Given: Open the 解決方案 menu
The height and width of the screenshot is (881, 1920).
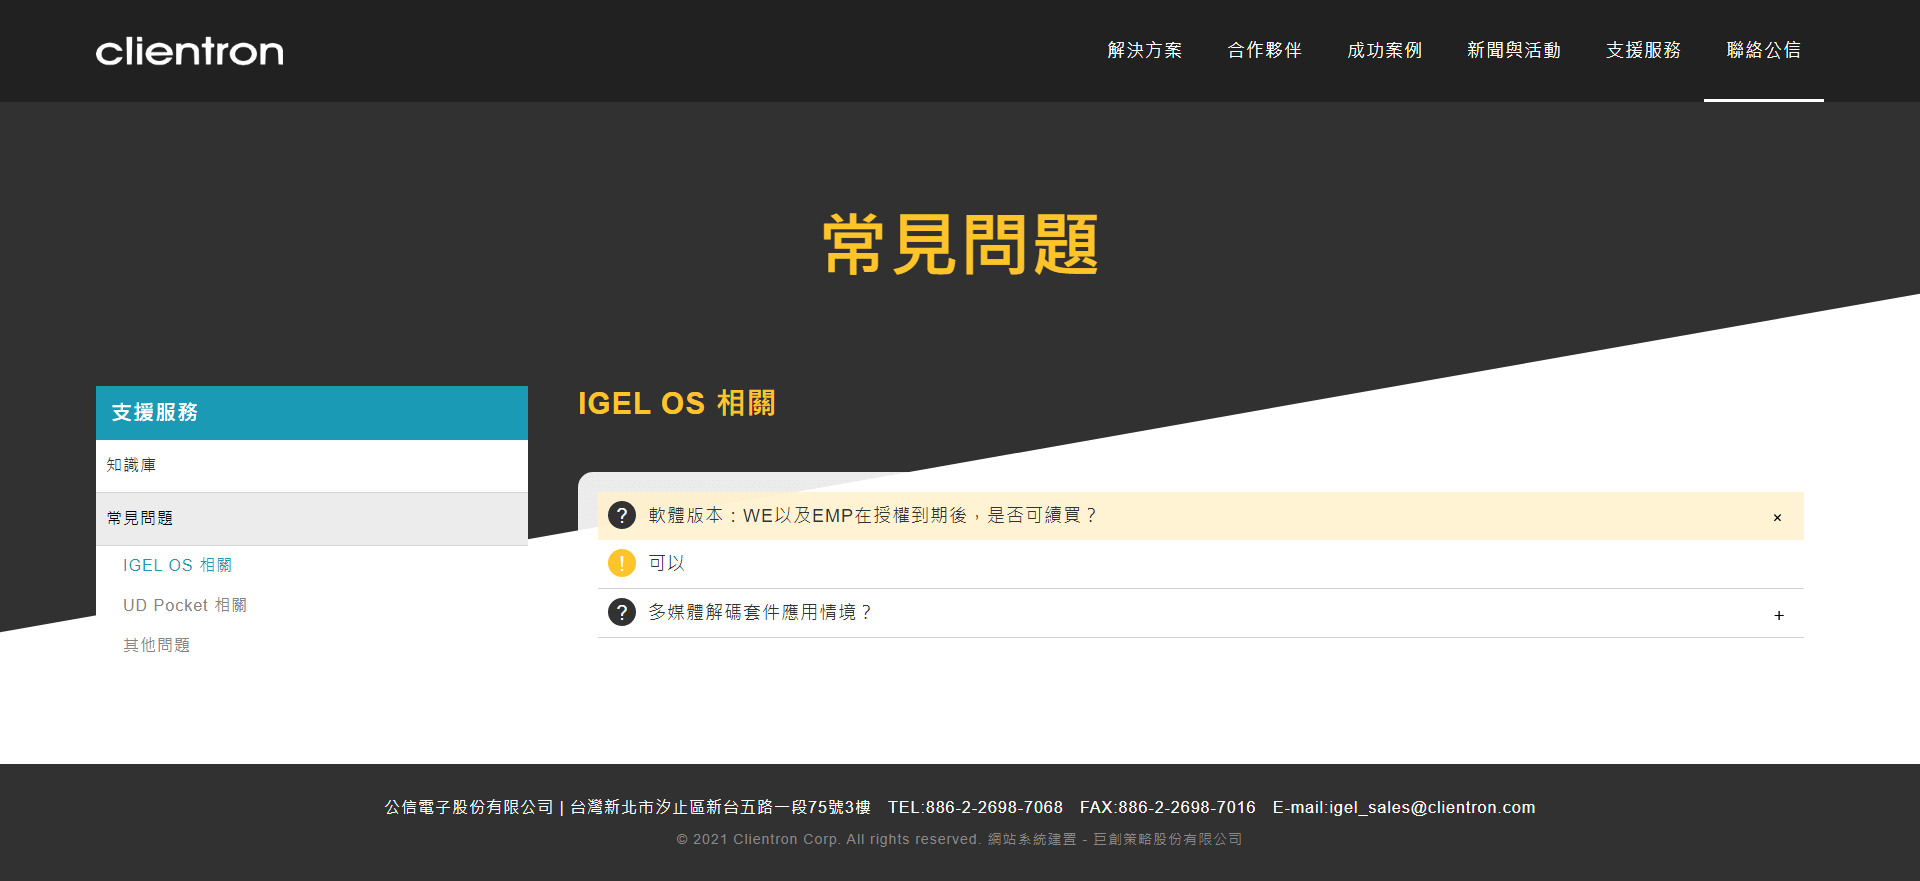Looking at the screenshot, I should click(x=1145, y=50).
